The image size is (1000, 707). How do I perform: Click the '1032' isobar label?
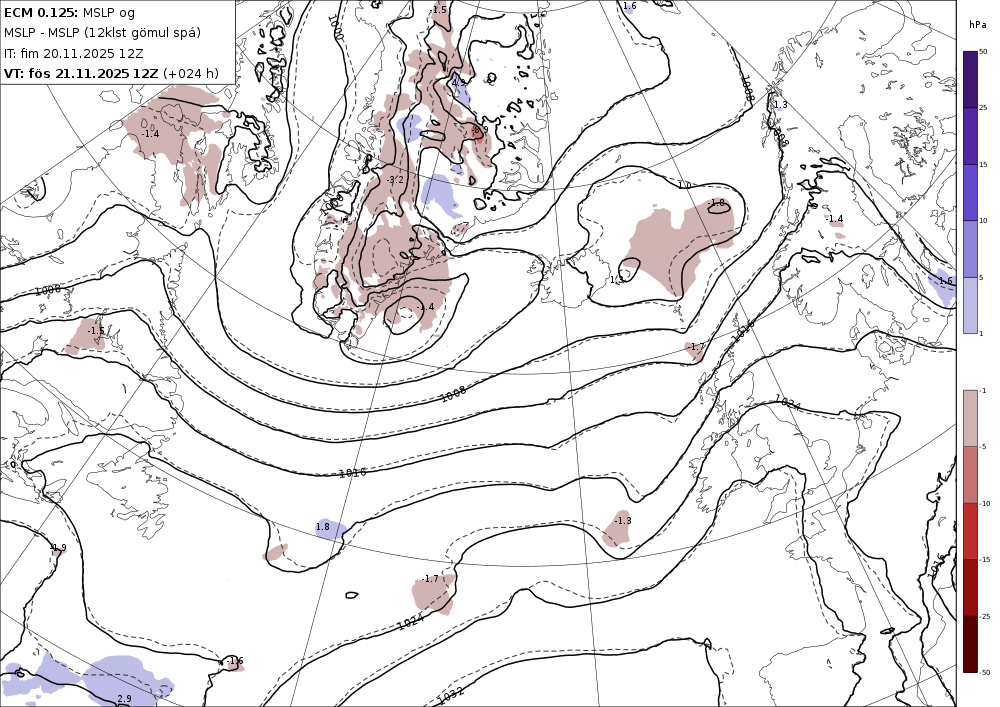point(452,696)
